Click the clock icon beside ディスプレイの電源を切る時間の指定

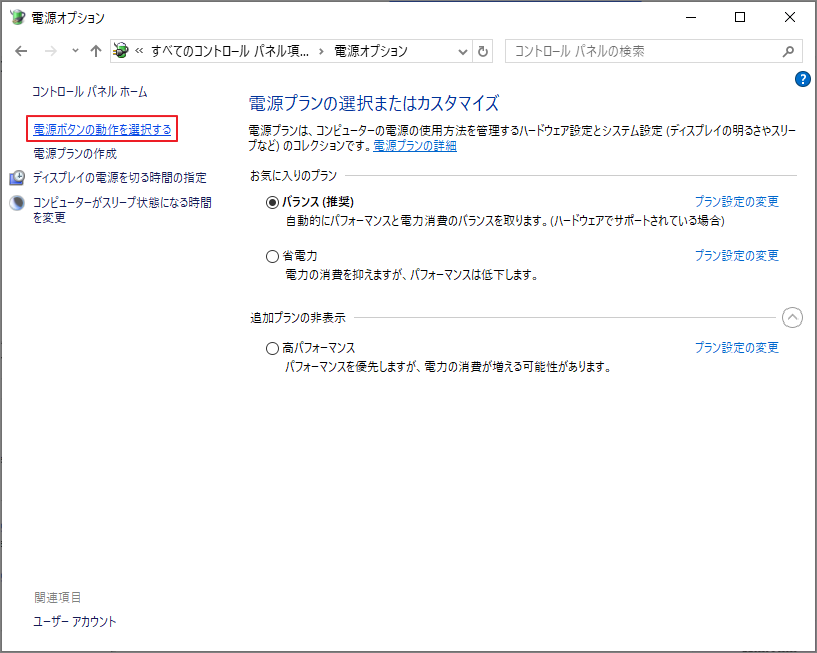tap(18, 176)
